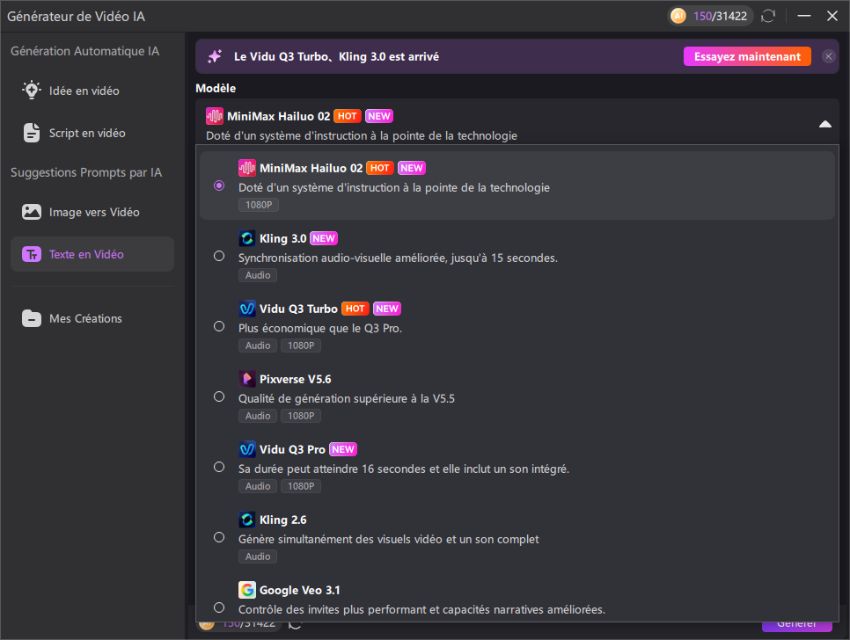Click the Essayez maintenant button
This screenshot has height=640, width=850.
(x=748, y=56)
